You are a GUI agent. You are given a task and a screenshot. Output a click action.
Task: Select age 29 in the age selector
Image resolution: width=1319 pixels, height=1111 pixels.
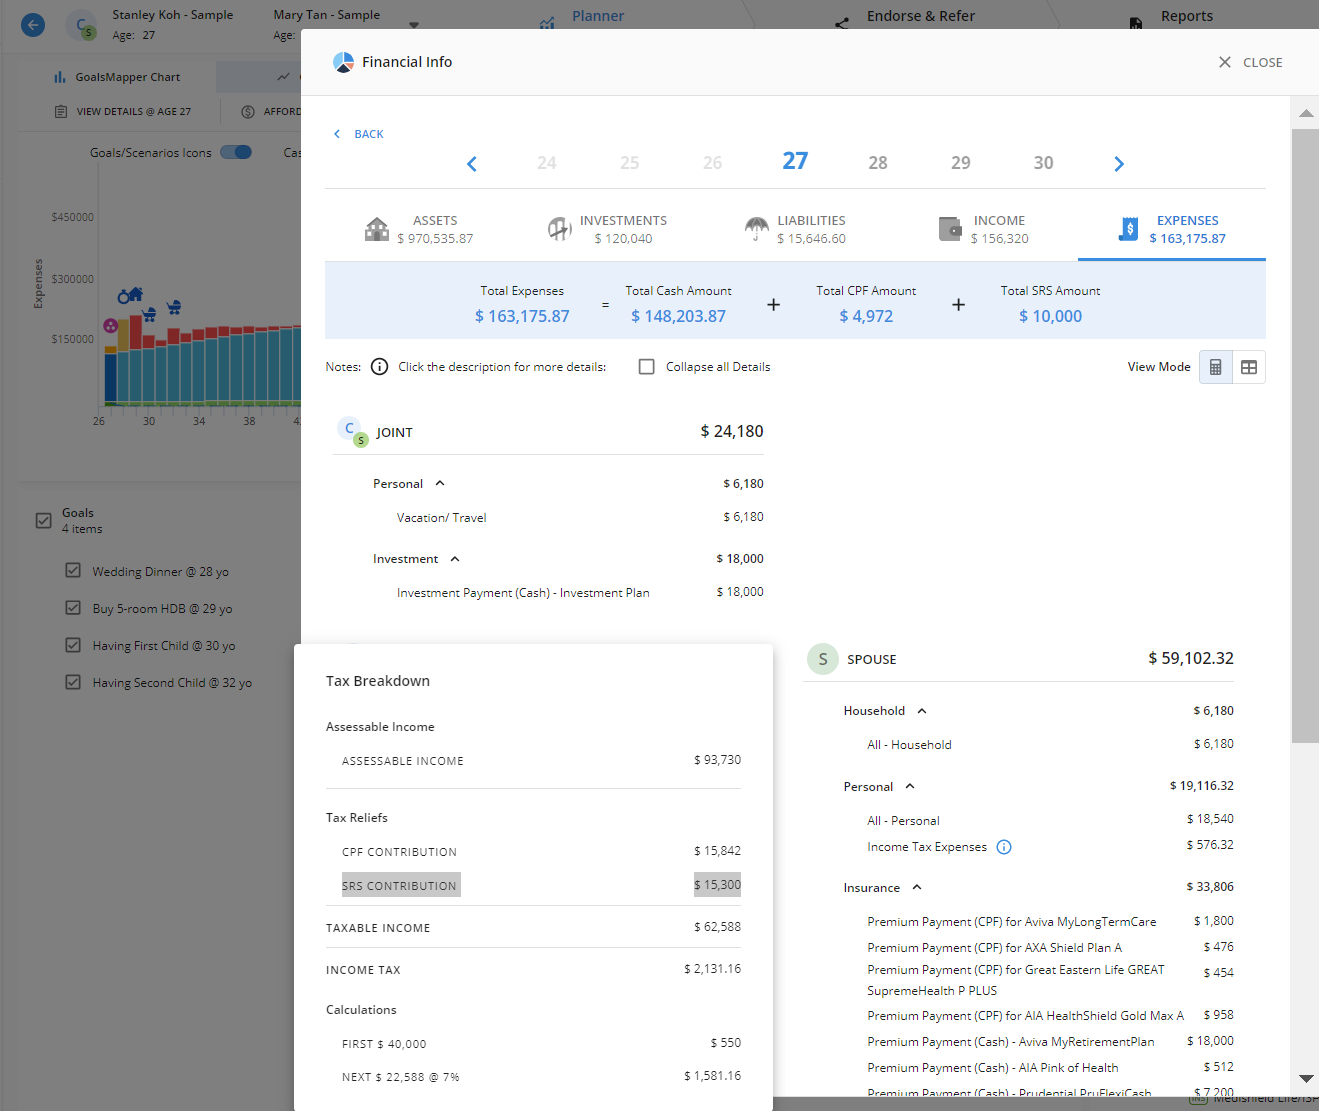961,163
